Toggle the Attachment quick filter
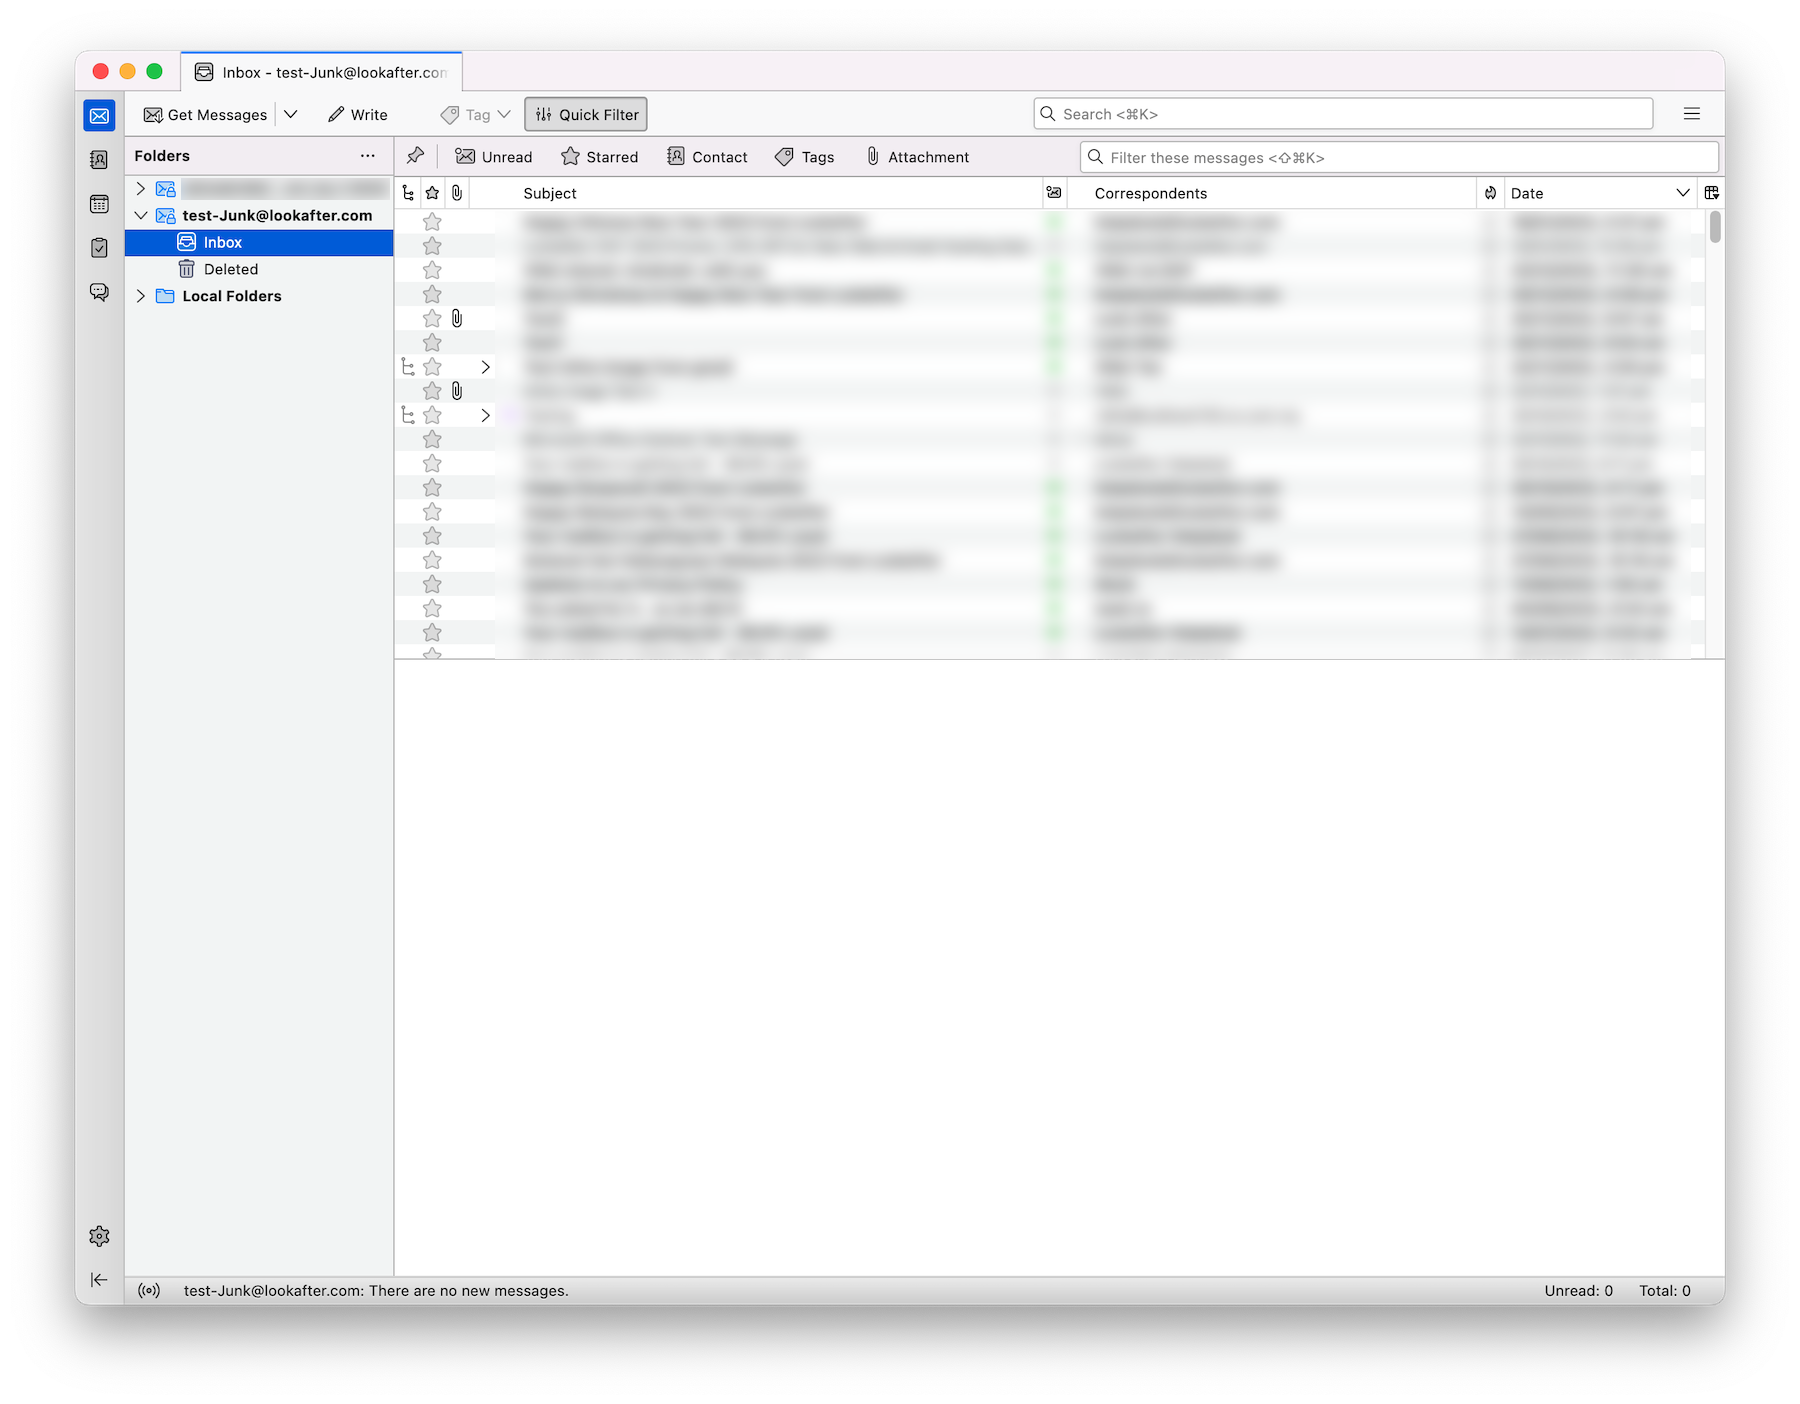The height and width of the screenshot is (1404, 1800). 917,157
